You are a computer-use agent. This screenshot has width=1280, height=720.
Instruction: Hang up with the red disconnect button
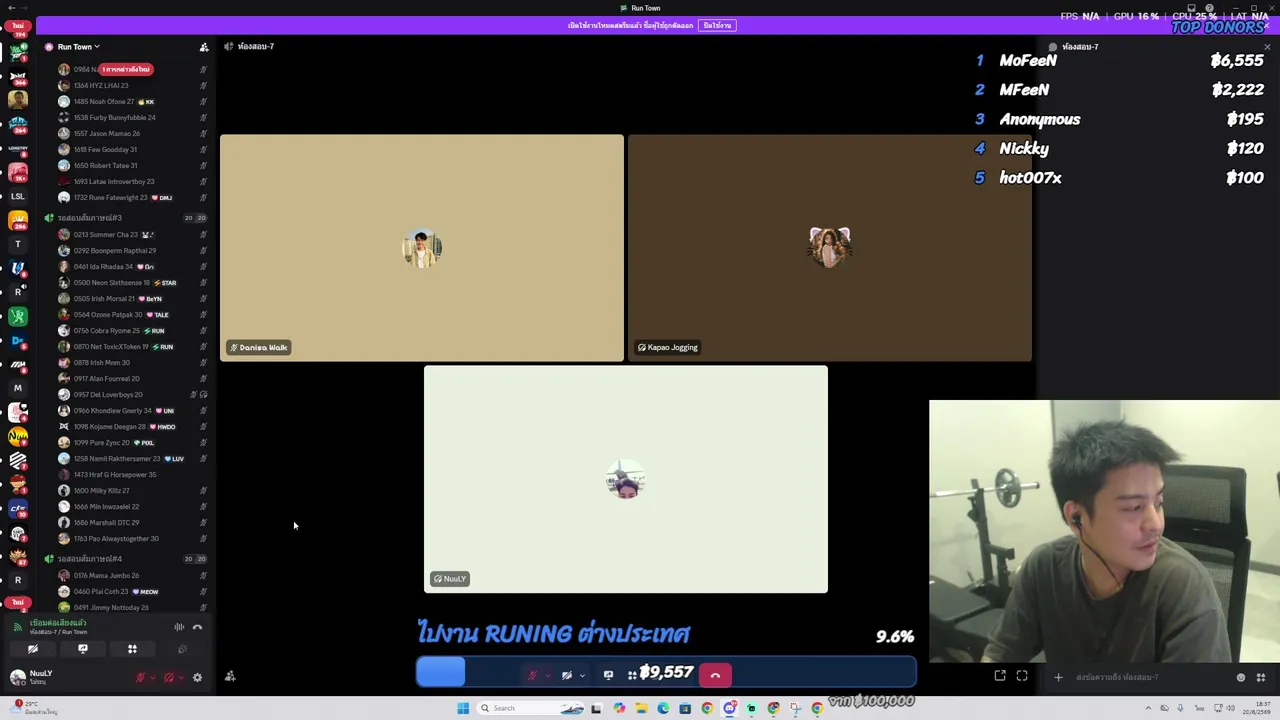715,676
